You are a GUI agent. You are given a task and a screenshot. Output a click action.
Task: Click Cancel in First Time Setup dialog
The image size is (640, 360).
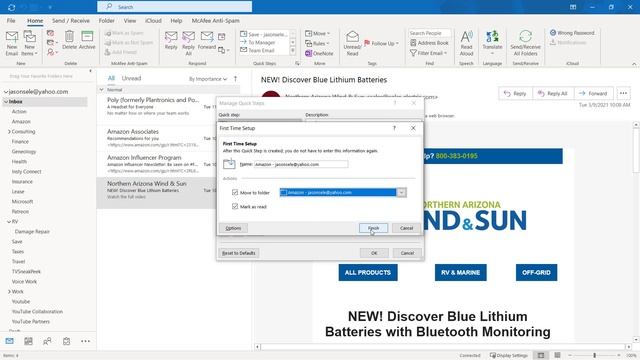click(407, 228)
